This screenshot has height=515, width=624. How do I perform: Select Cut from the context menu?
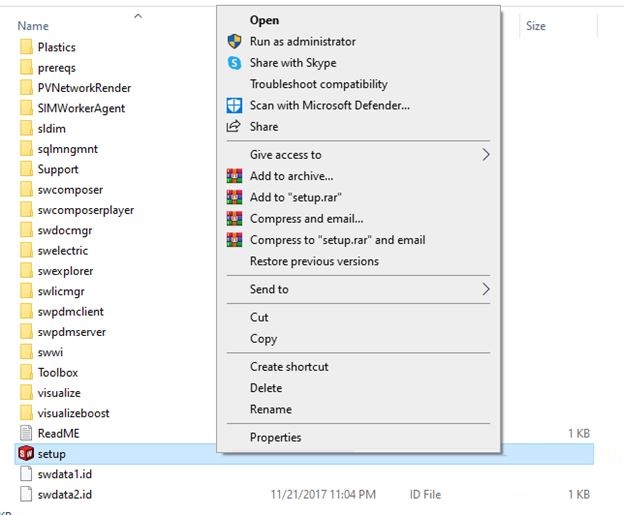(358, 317)
